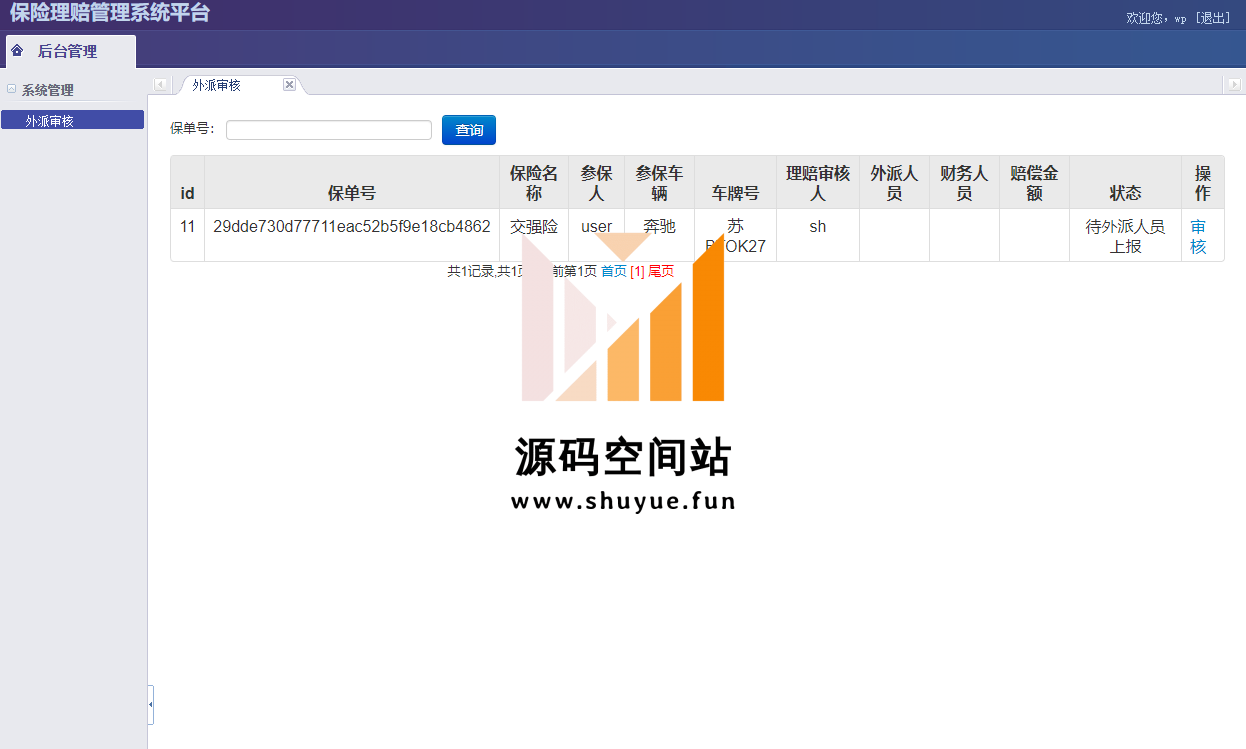Viewport: 1246px width, 749px height.
Task: Click the home icon beside 后台管理
Action: point(17,51)
